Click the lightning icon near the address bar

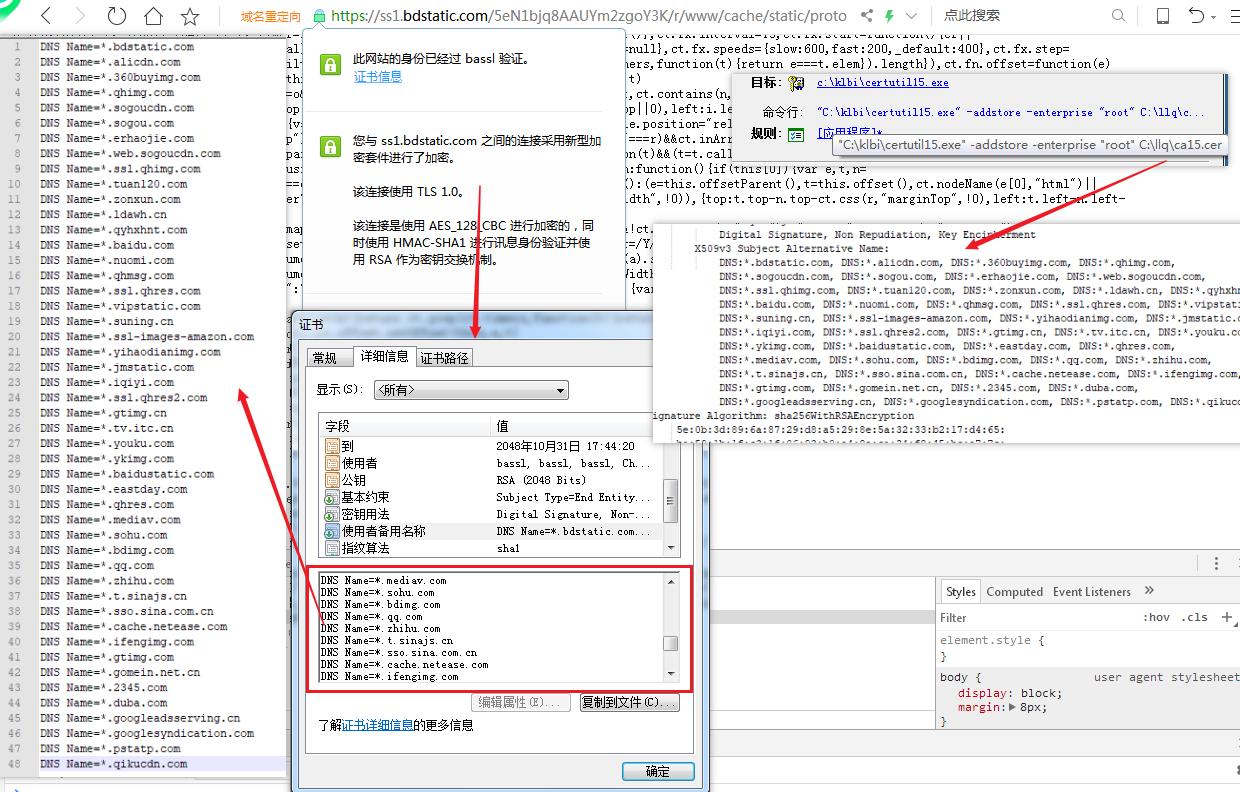(x=889, y=15)
